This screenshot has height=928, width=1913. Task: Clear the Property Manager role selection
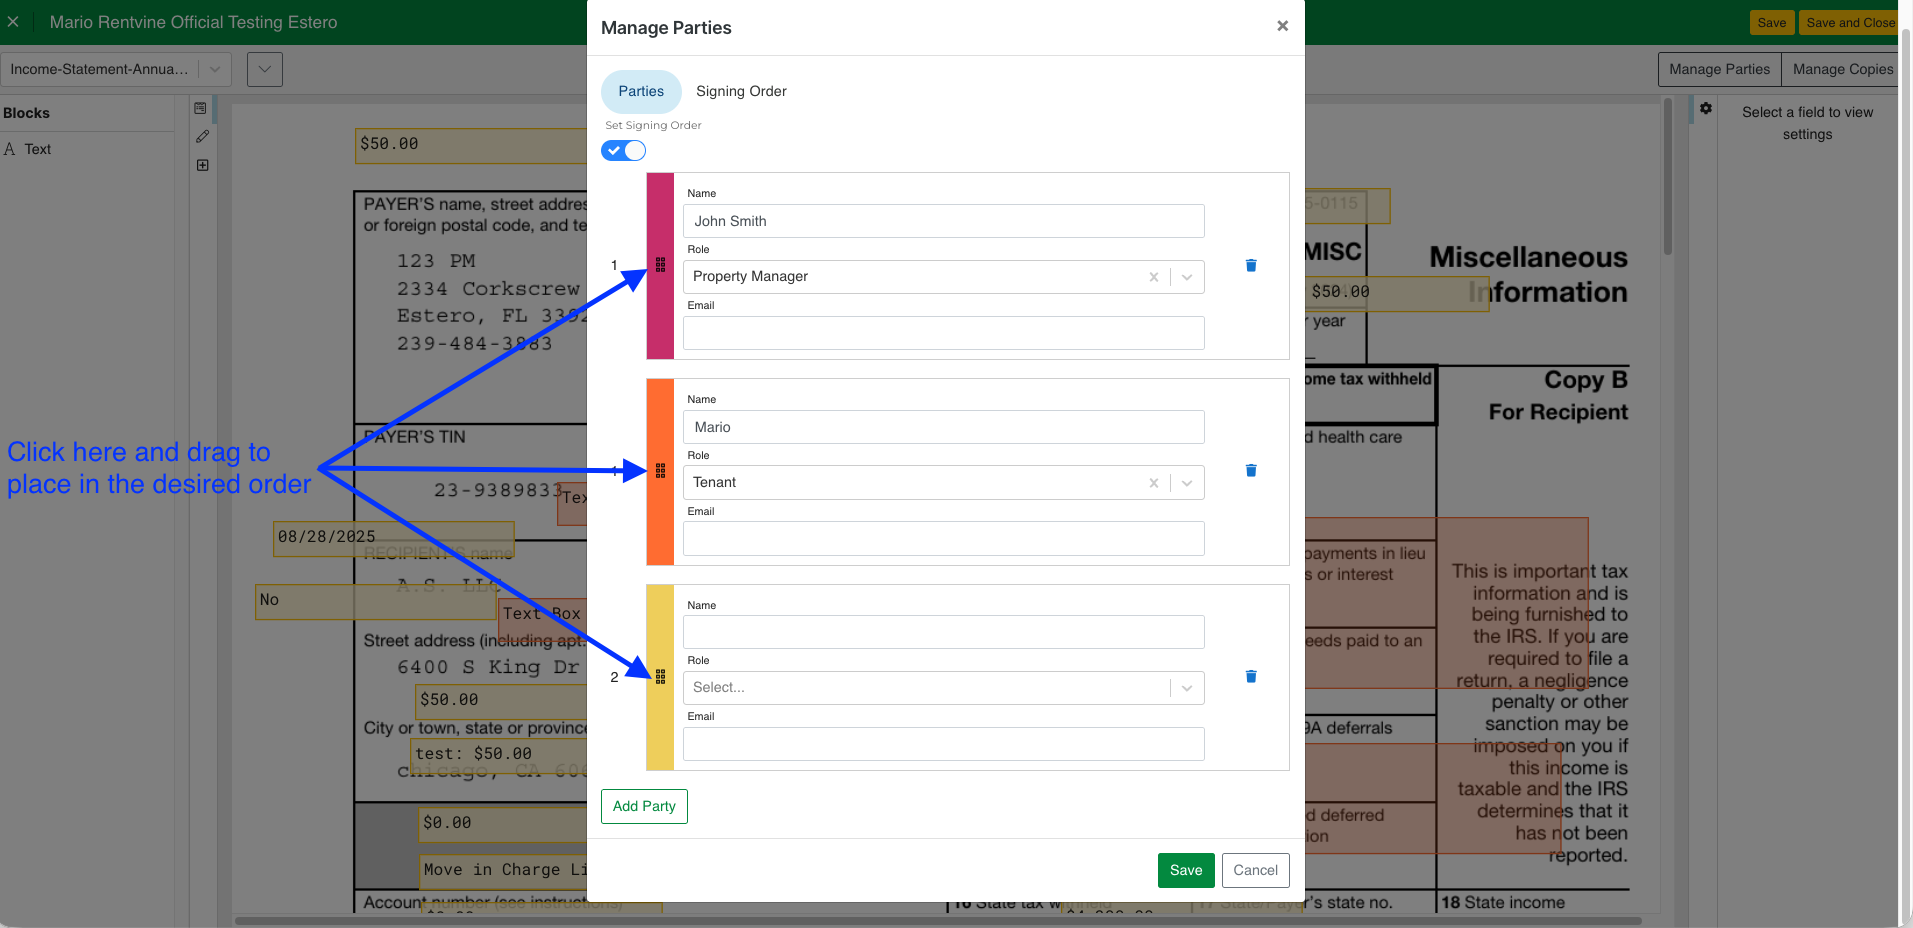(x=1153, y=277)
